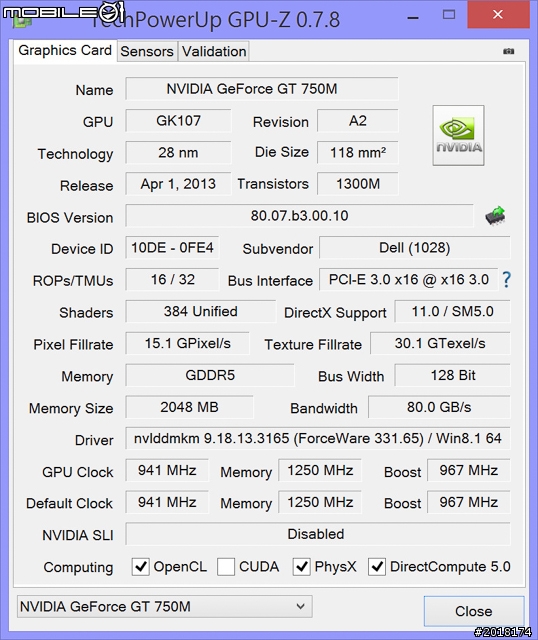
Task: Open the Validation tab
Action: coord(214,51)
